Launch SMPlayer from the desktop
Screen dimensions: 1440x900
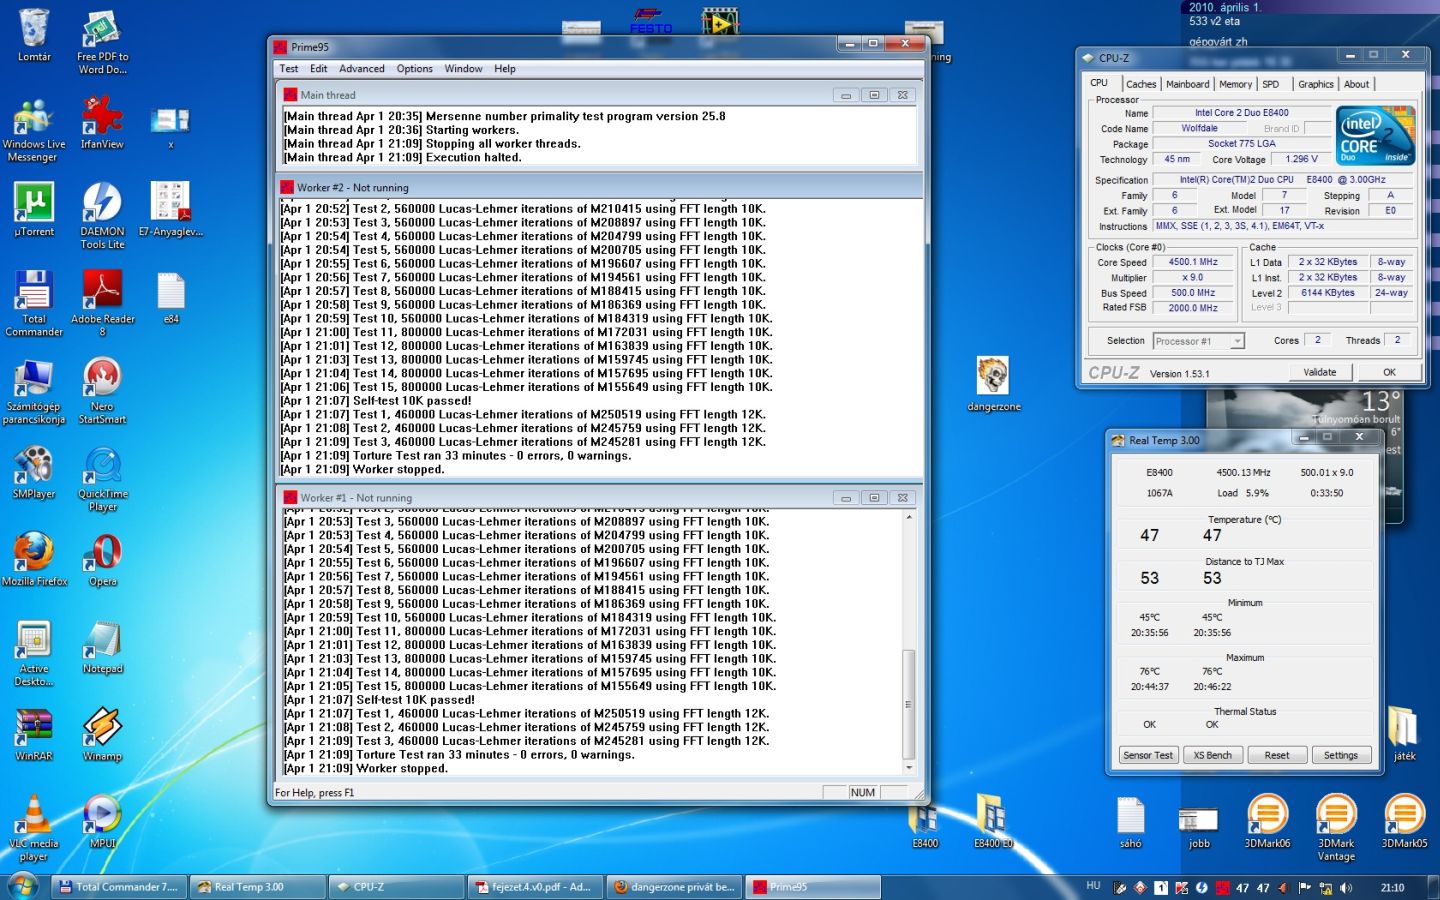click(x=34, y=472)
